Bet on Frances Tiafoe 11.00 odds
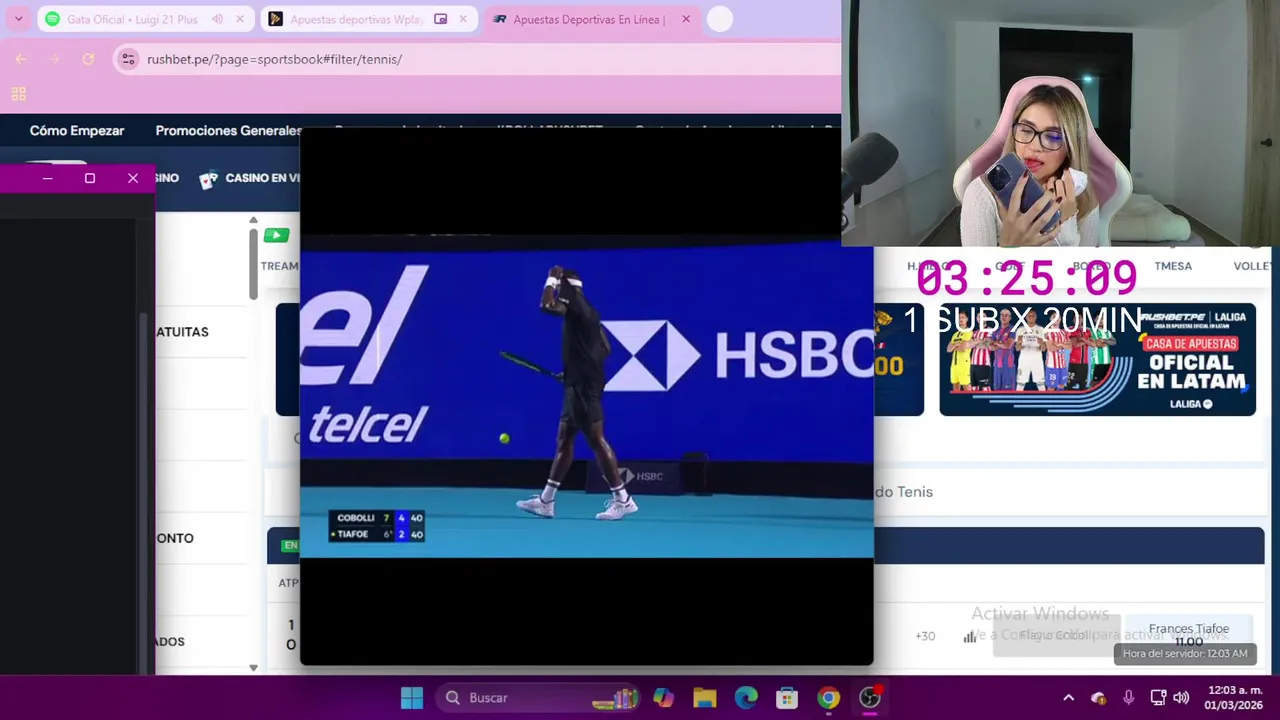The height and width of the screenshot is (720, 1280). (1188, 635)
